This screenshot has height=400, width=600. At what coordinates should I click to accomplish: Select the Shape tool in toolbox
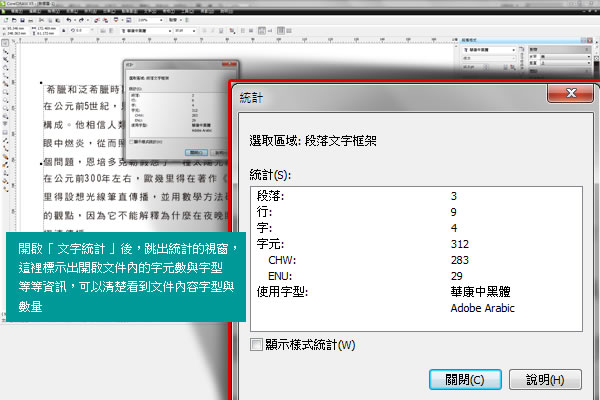coord(5,51)
